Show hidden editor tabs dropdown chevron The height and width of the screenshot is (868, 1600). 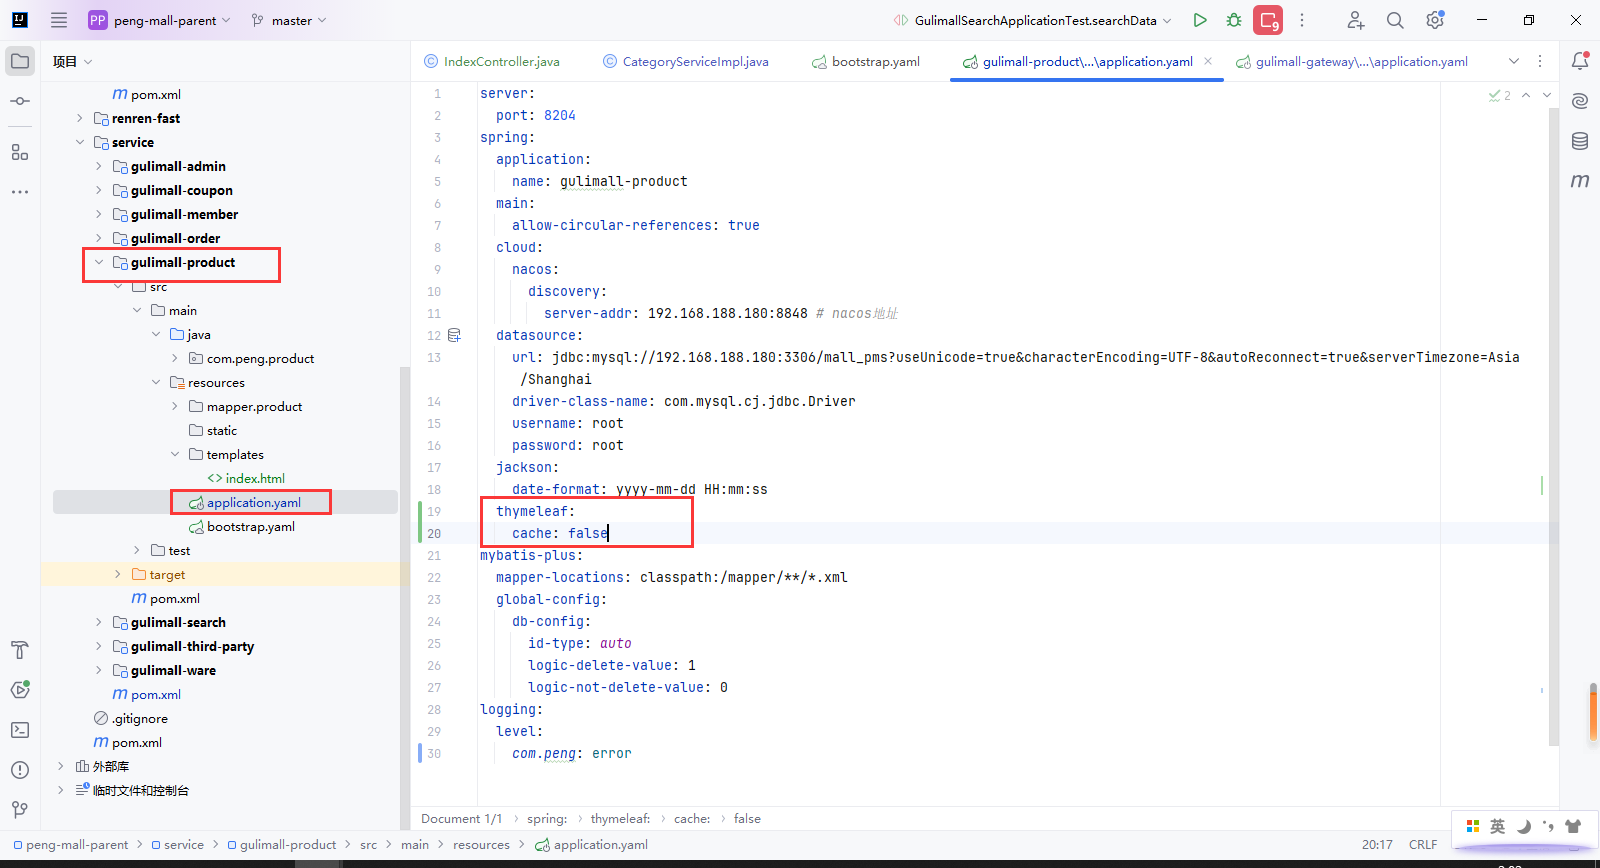pyautogui.click(x=1514, y=61)
